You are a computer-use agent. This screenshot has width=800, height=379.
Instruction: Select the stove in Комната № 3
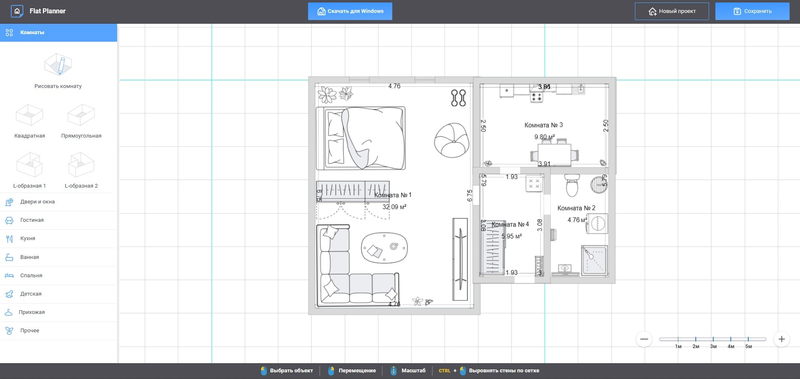pyautogui.click(x=536, y=96)
